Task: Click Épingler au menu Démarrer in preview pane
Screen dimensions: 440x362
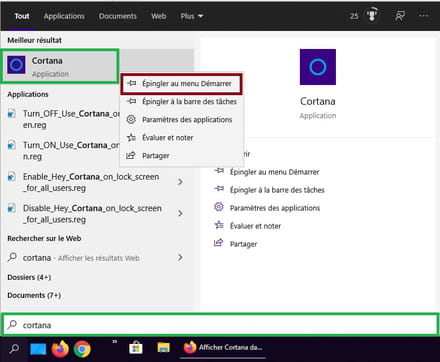Action: click(x=274, y=172)
